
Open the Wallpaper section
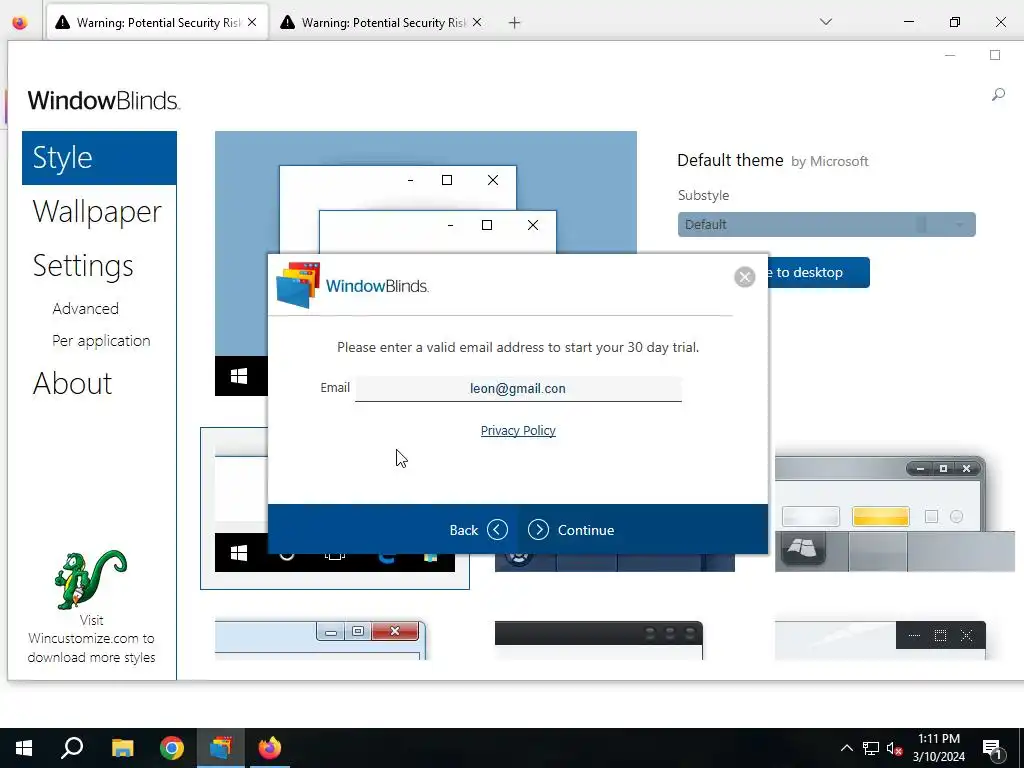tap(97, 212)
